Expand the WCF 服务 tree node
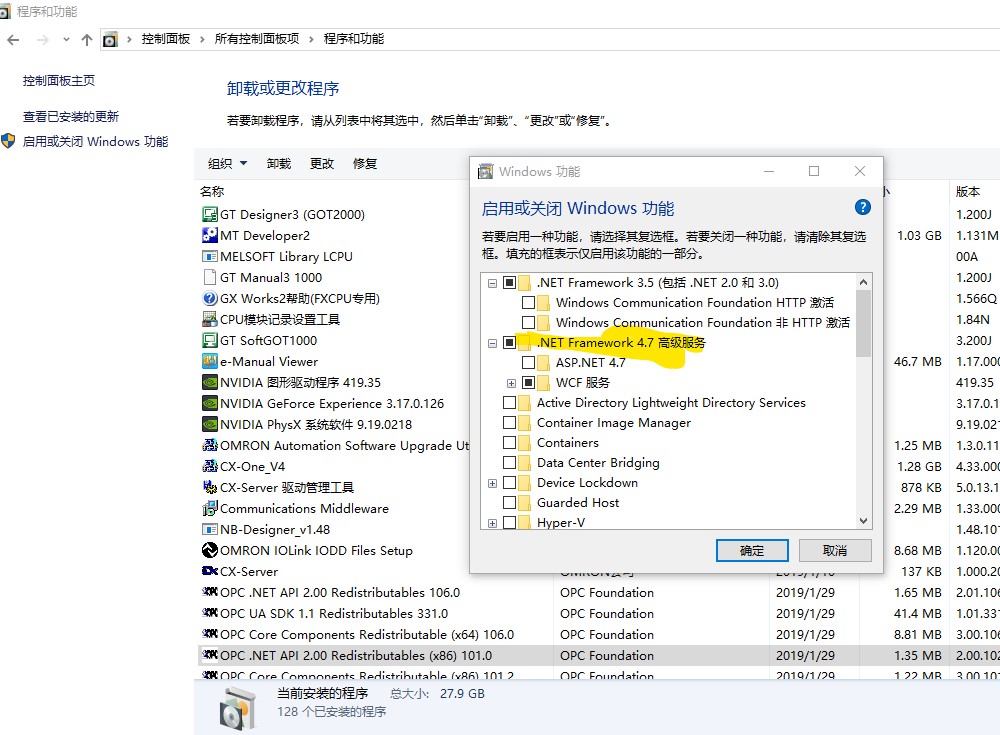 click(x=511, y=383)
